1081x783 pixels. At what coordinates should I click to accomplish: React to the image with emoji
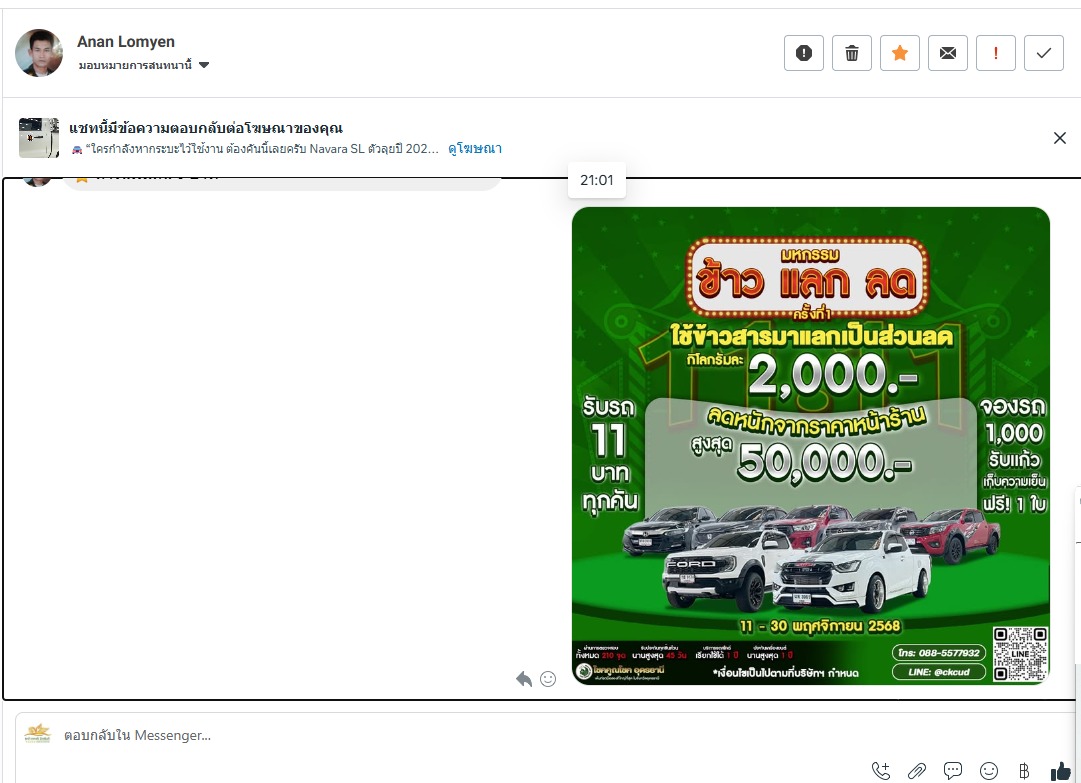548,679
